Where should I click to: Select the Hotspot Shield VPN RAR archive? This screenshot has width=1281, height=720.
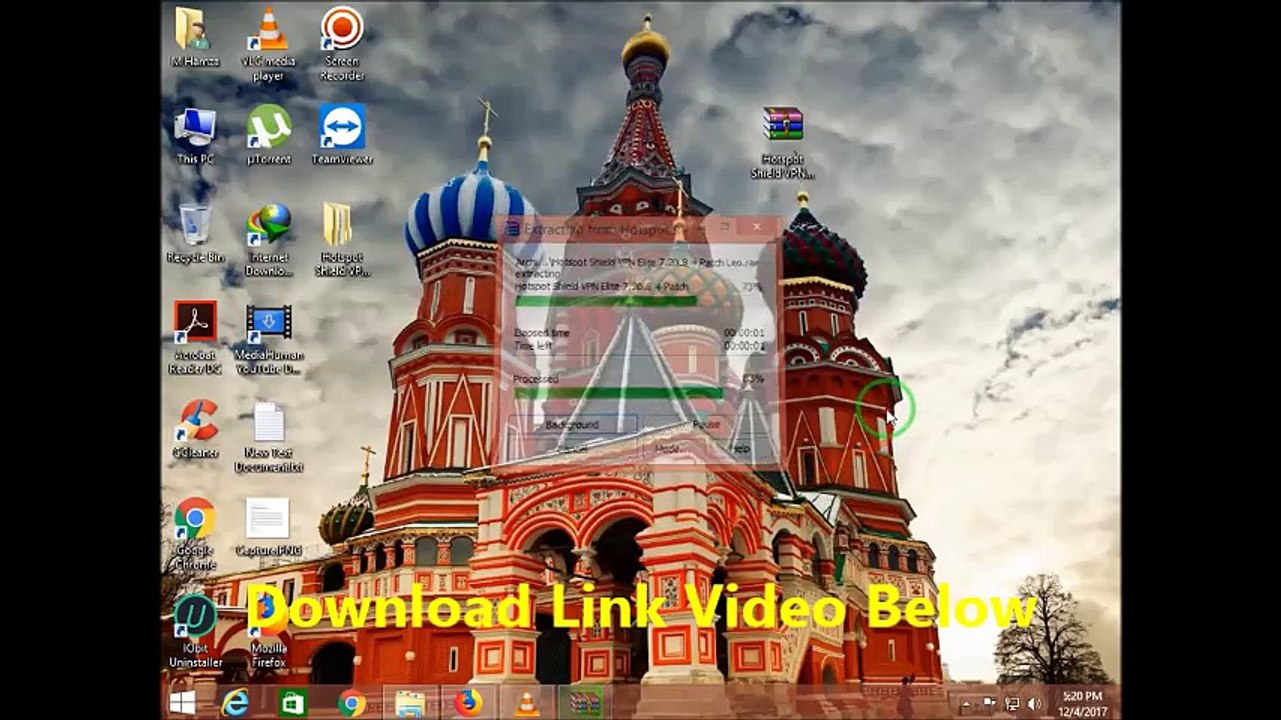tap(783, 126)
